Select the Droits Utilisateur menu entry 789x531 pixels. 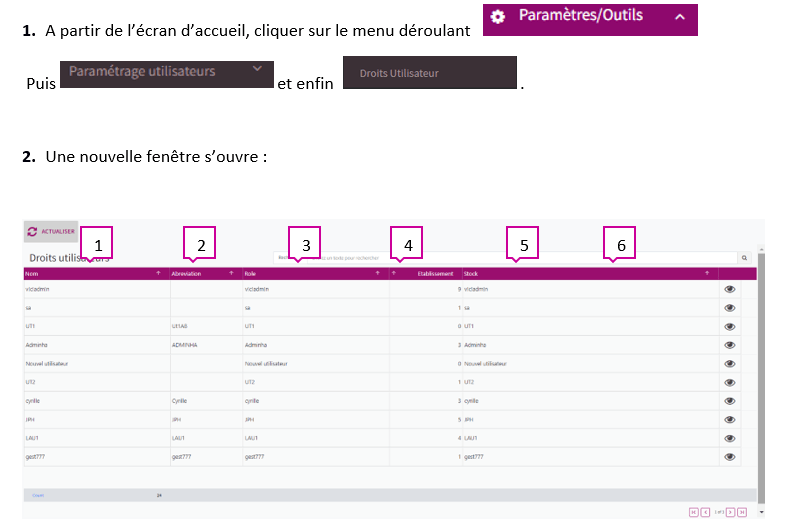click(x=430, y=73)
